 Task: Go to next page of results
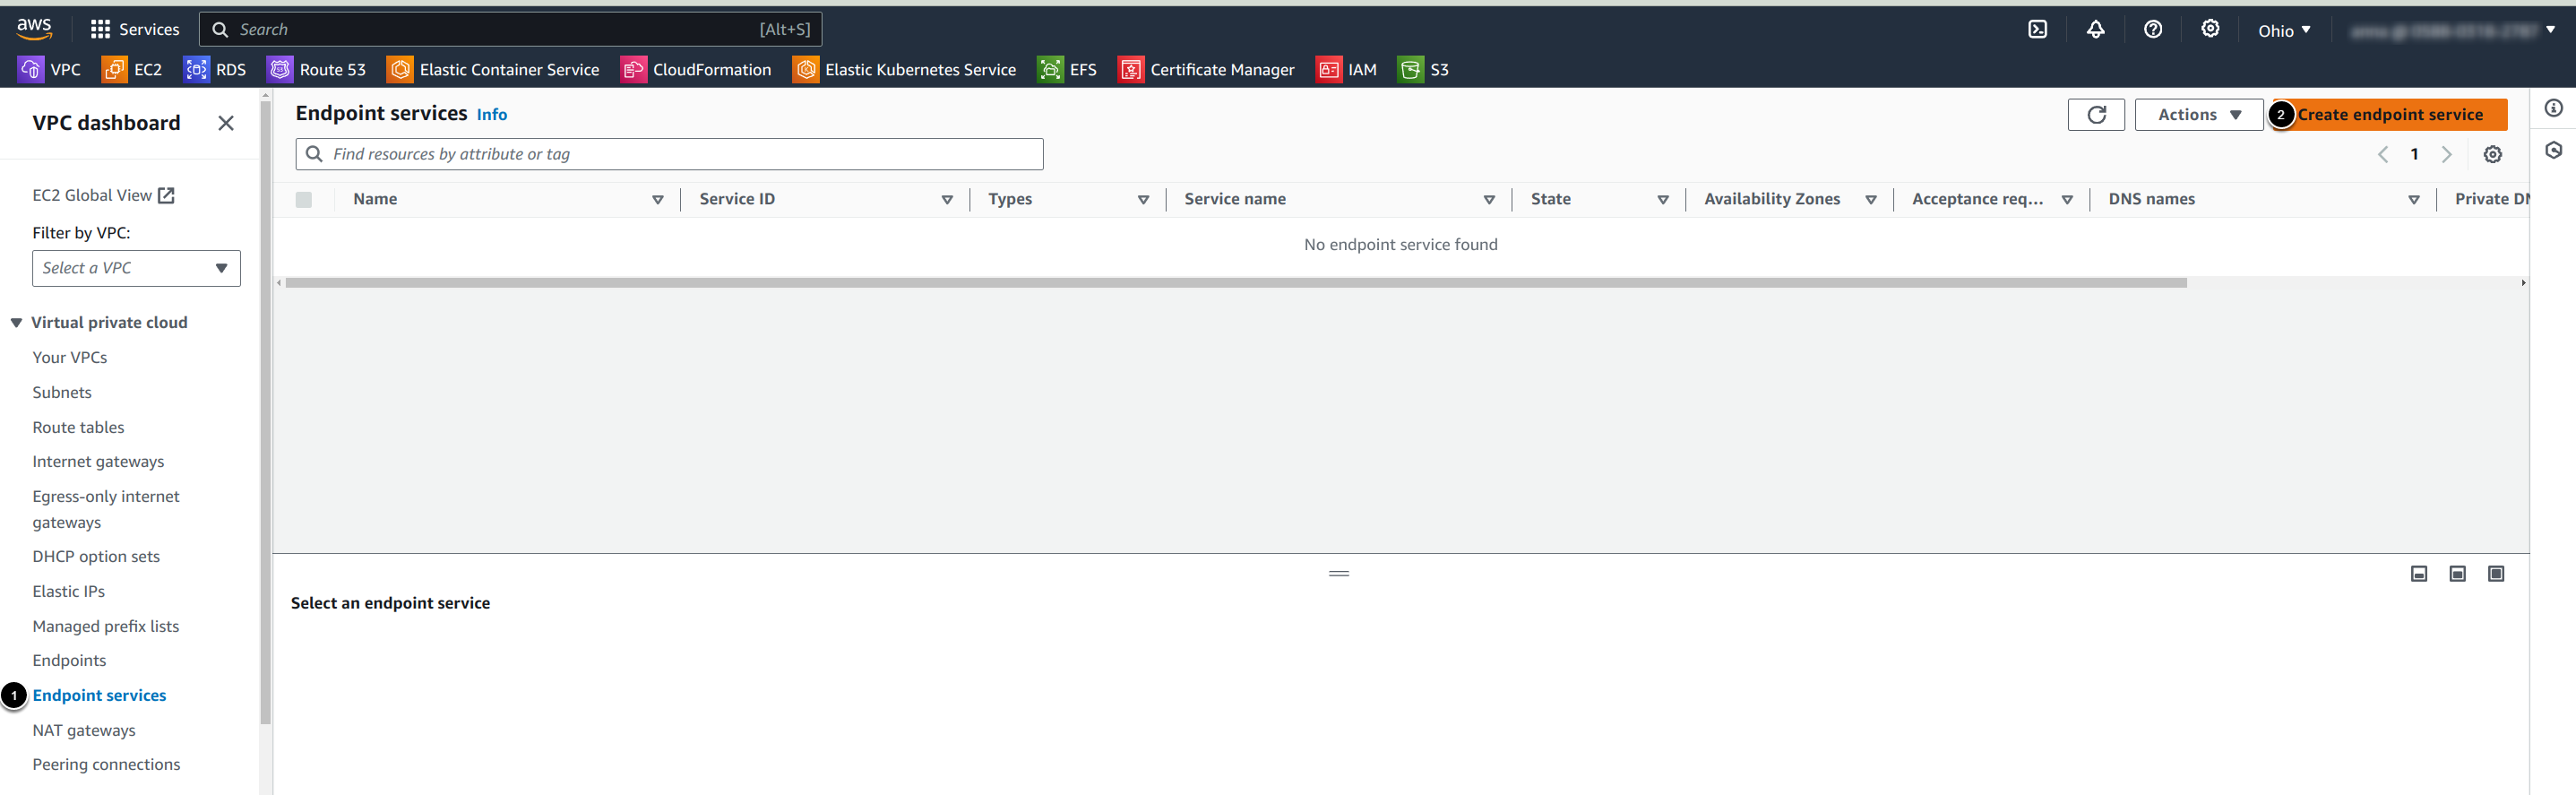pos(2446,155)
